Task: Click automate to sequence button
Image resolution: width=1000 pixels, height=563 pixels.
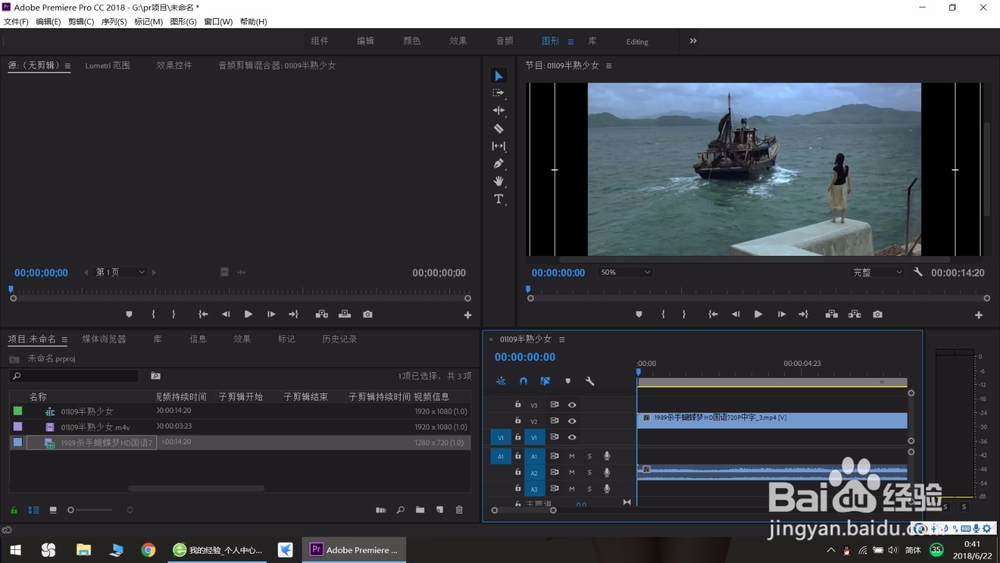Action: (381, 510)
